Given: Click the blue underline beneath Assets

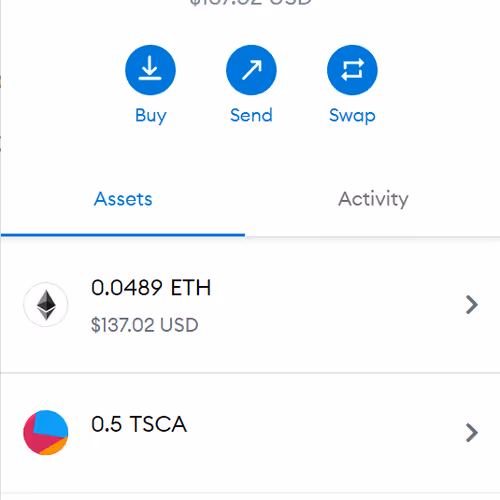Looking at the screenshot, I should click(123, 235).
